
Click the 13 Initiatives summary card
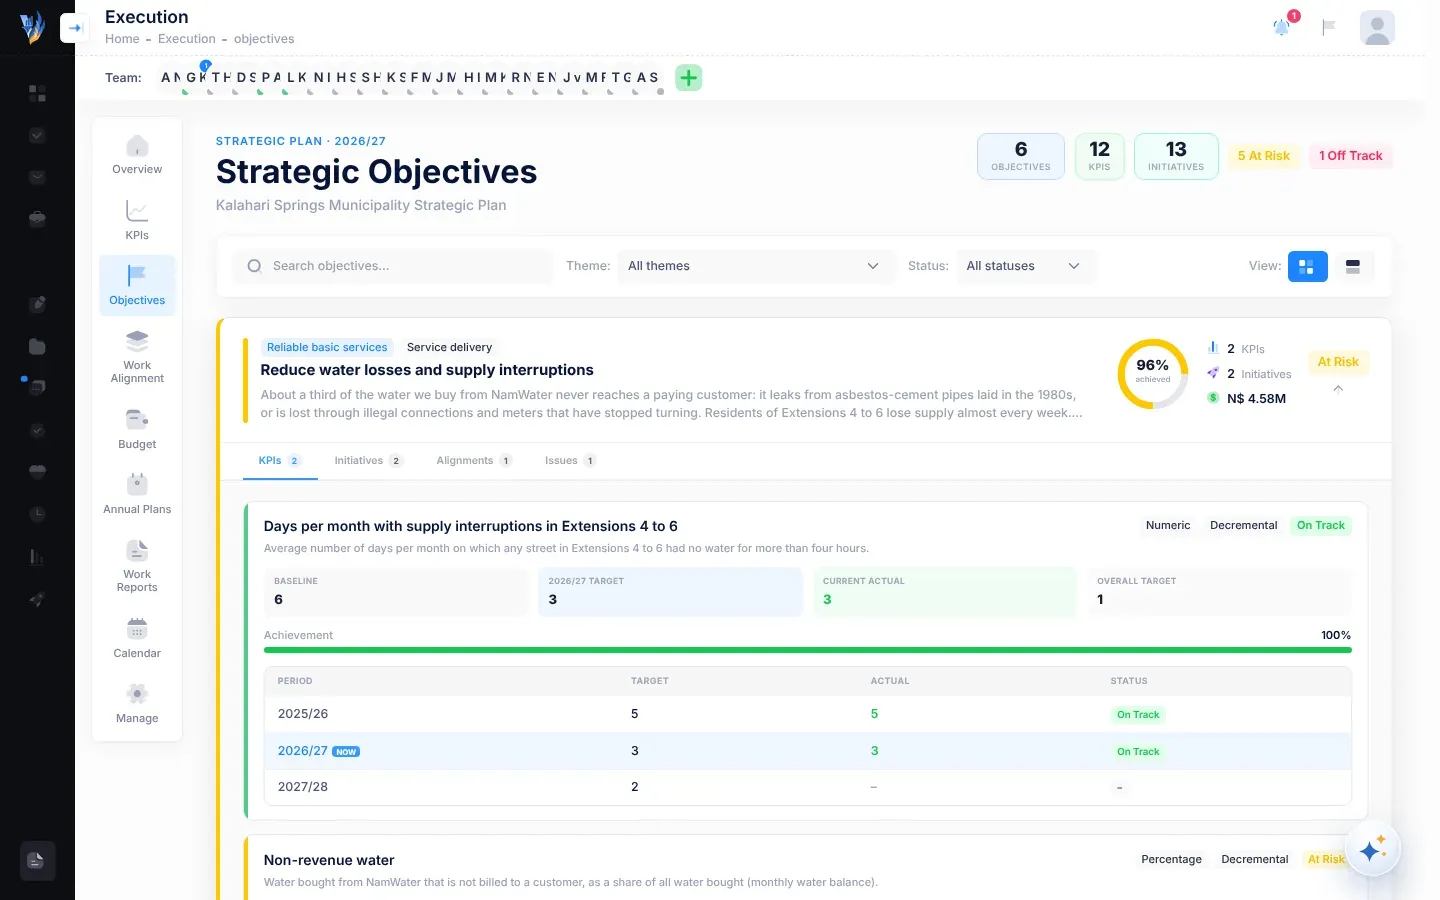[1177, 156]
